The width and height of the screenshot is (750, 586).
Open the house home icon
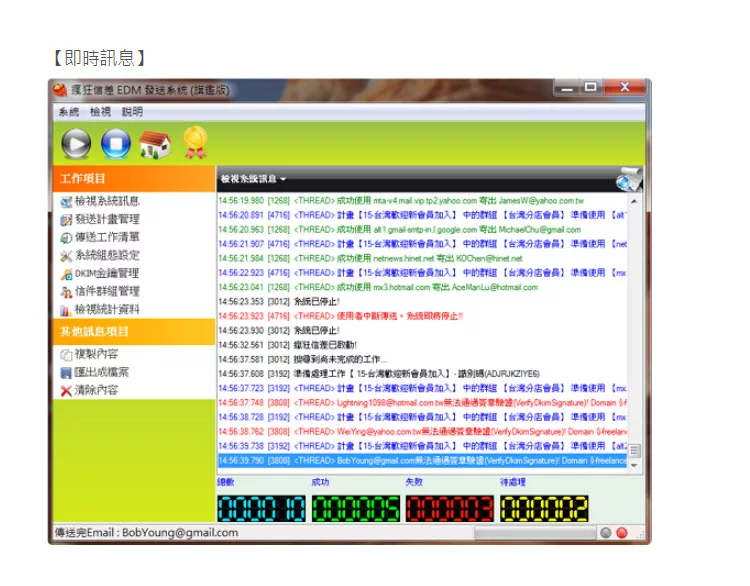click(x=154, y=144)
